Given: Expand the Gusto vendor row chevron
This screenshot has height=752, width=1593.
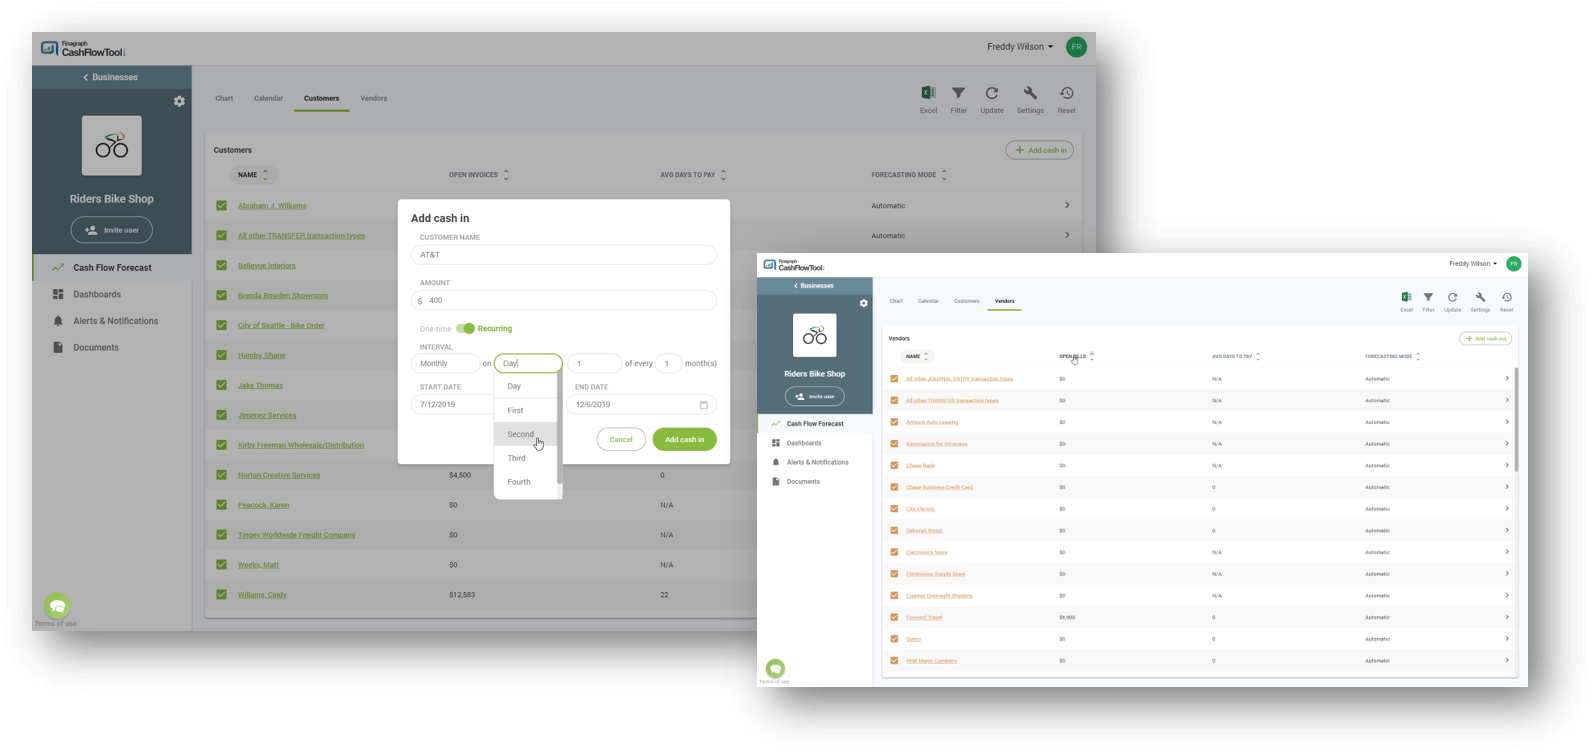Looking at the screenshot, I should (x=1507, y=638).
